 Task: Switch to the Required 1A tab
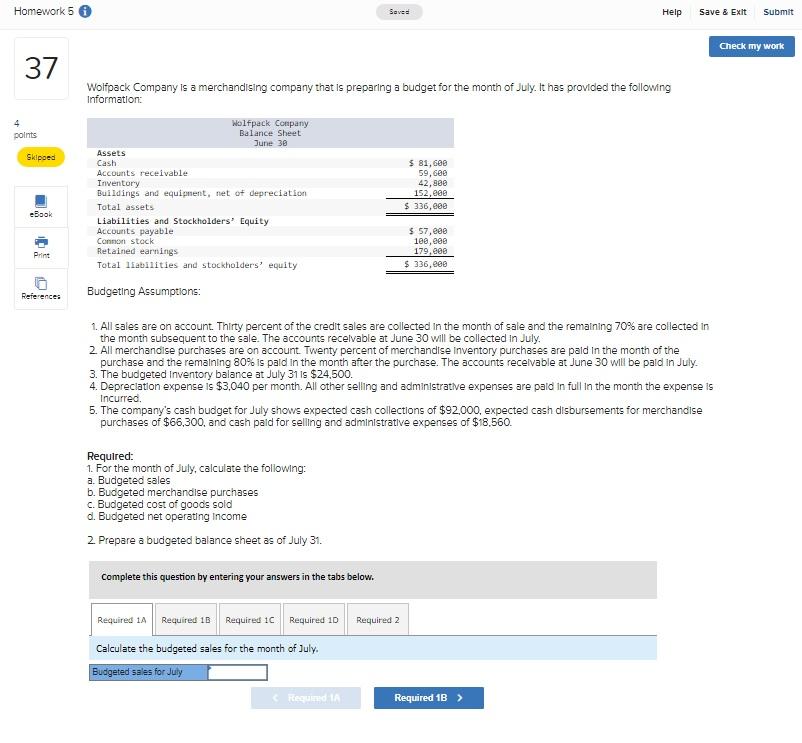point(122,620)
